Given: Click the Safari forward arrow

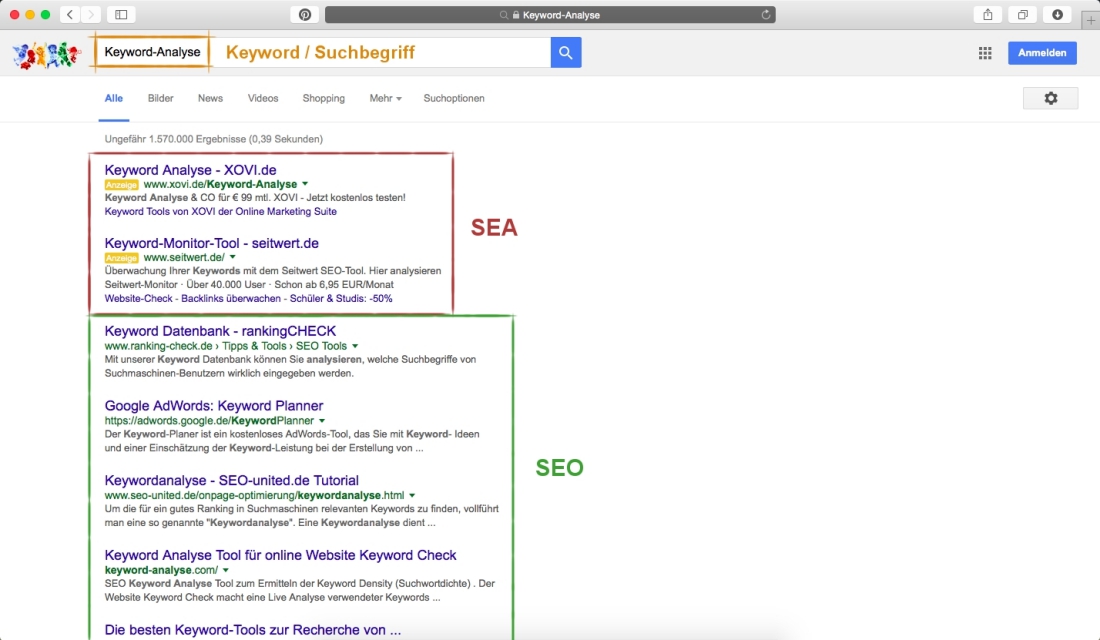Looking at the screenshot, I should 90,14.
